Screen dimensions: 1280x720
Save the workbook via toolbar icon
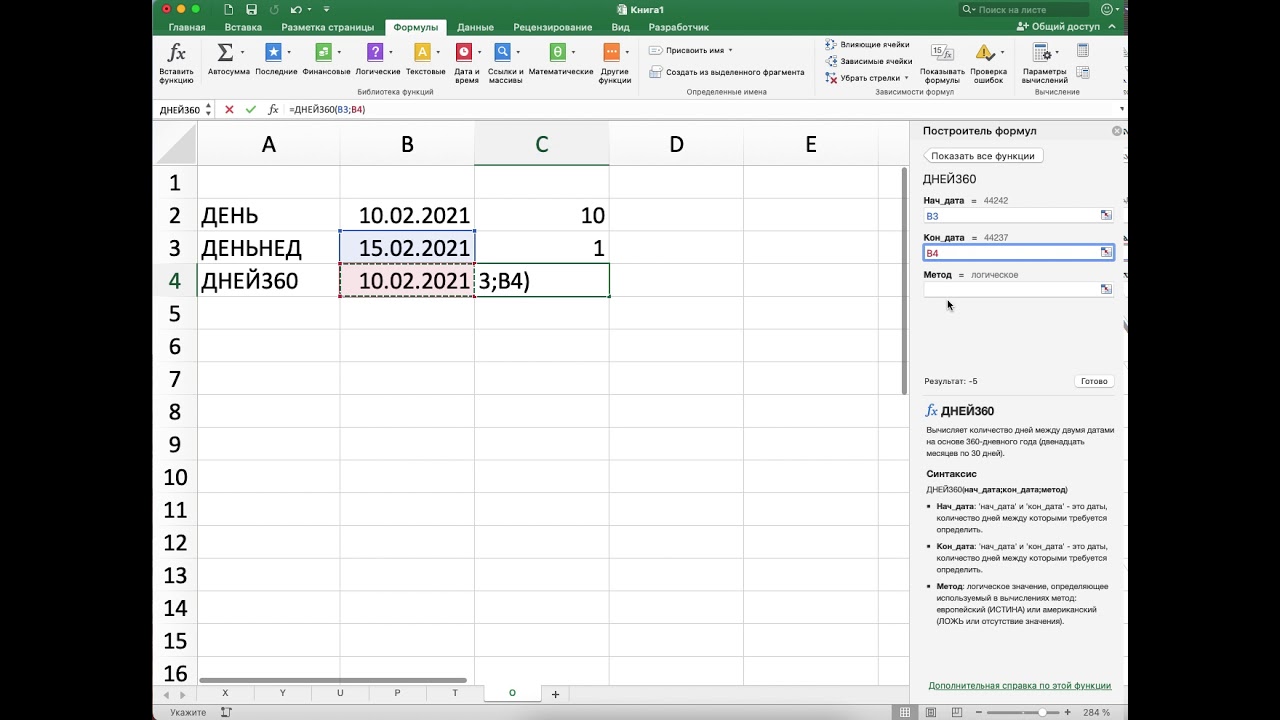250,9
